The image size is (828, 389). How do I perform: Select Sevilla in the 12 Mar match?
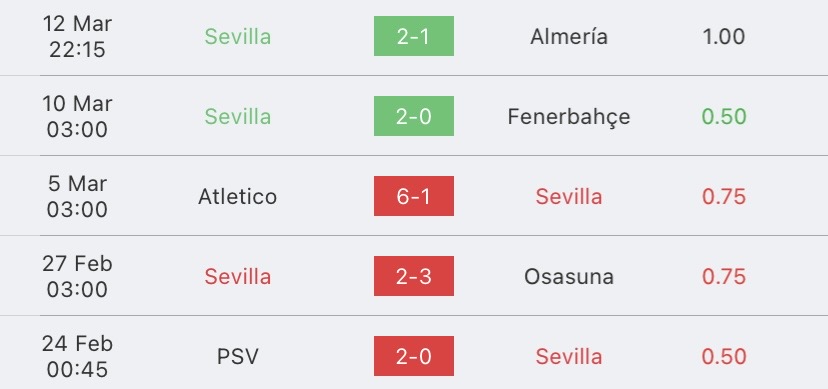pos(238,36)
